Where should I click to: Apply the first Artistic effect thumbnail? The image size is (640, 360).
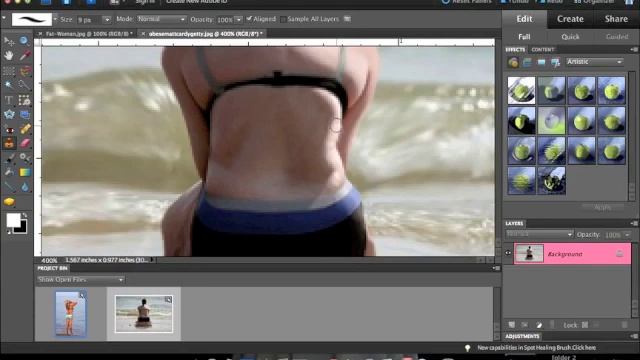coord(521,90)
